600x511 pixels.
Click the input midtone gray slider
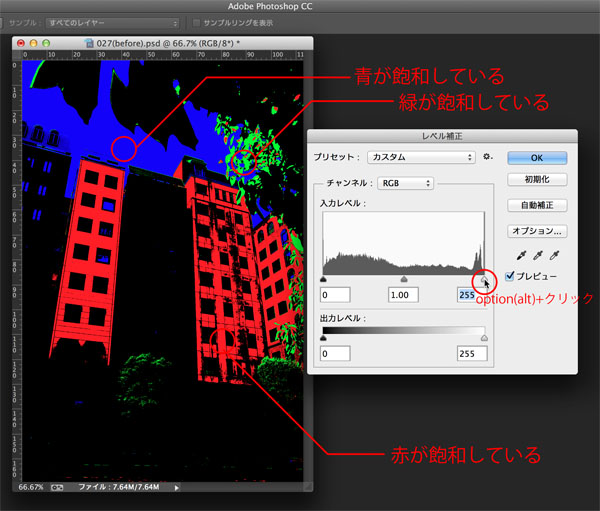pos(403,280)
